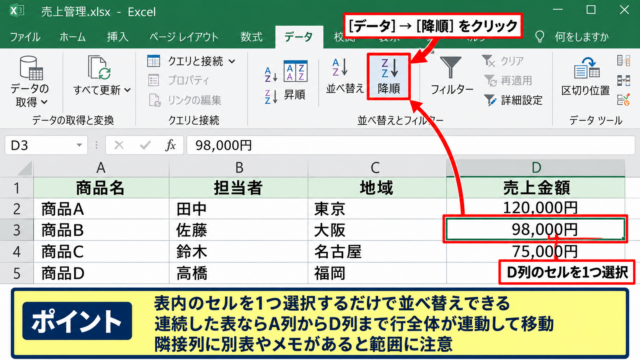Click Reapply filter (再適用)
The height and width of the screenshot is (360, 640).
[508, 80]
